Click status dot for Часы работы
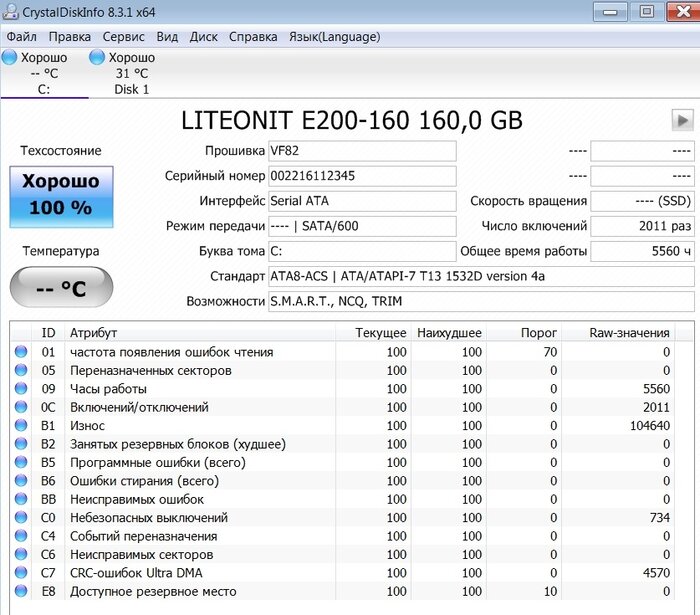 (x=21, y=388)
